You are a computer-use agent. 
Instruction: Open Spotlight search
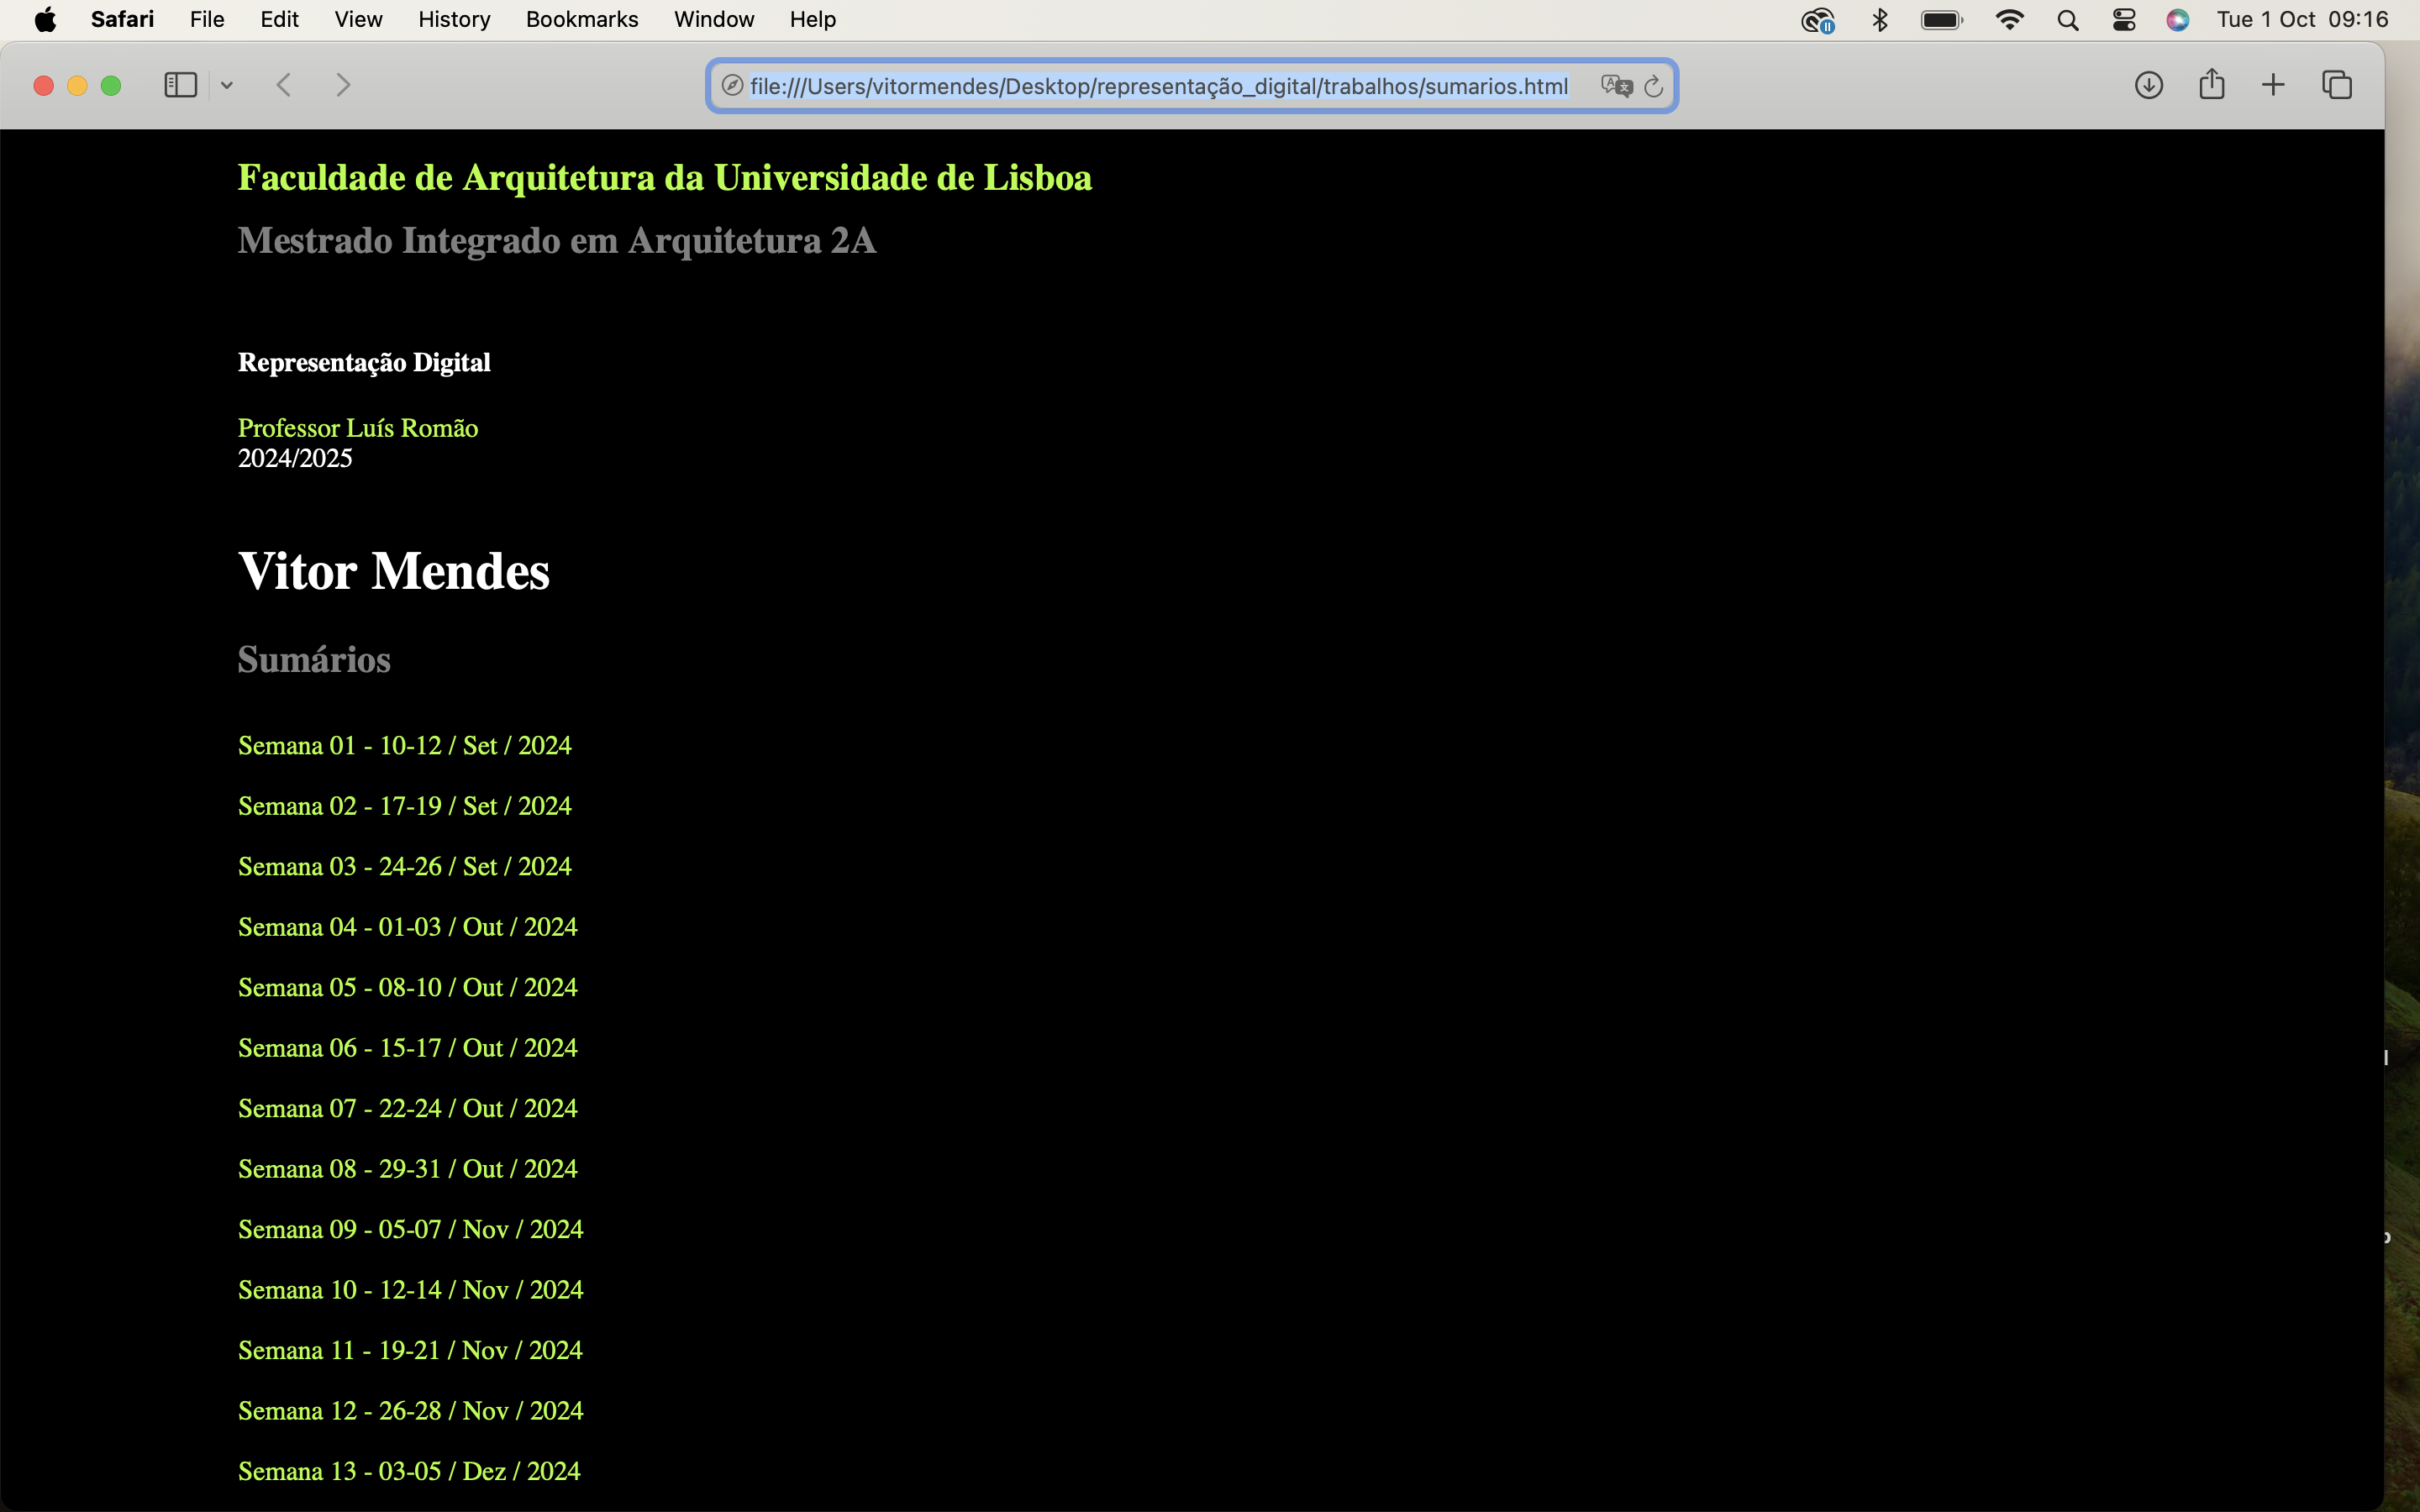pos(2068,20)
